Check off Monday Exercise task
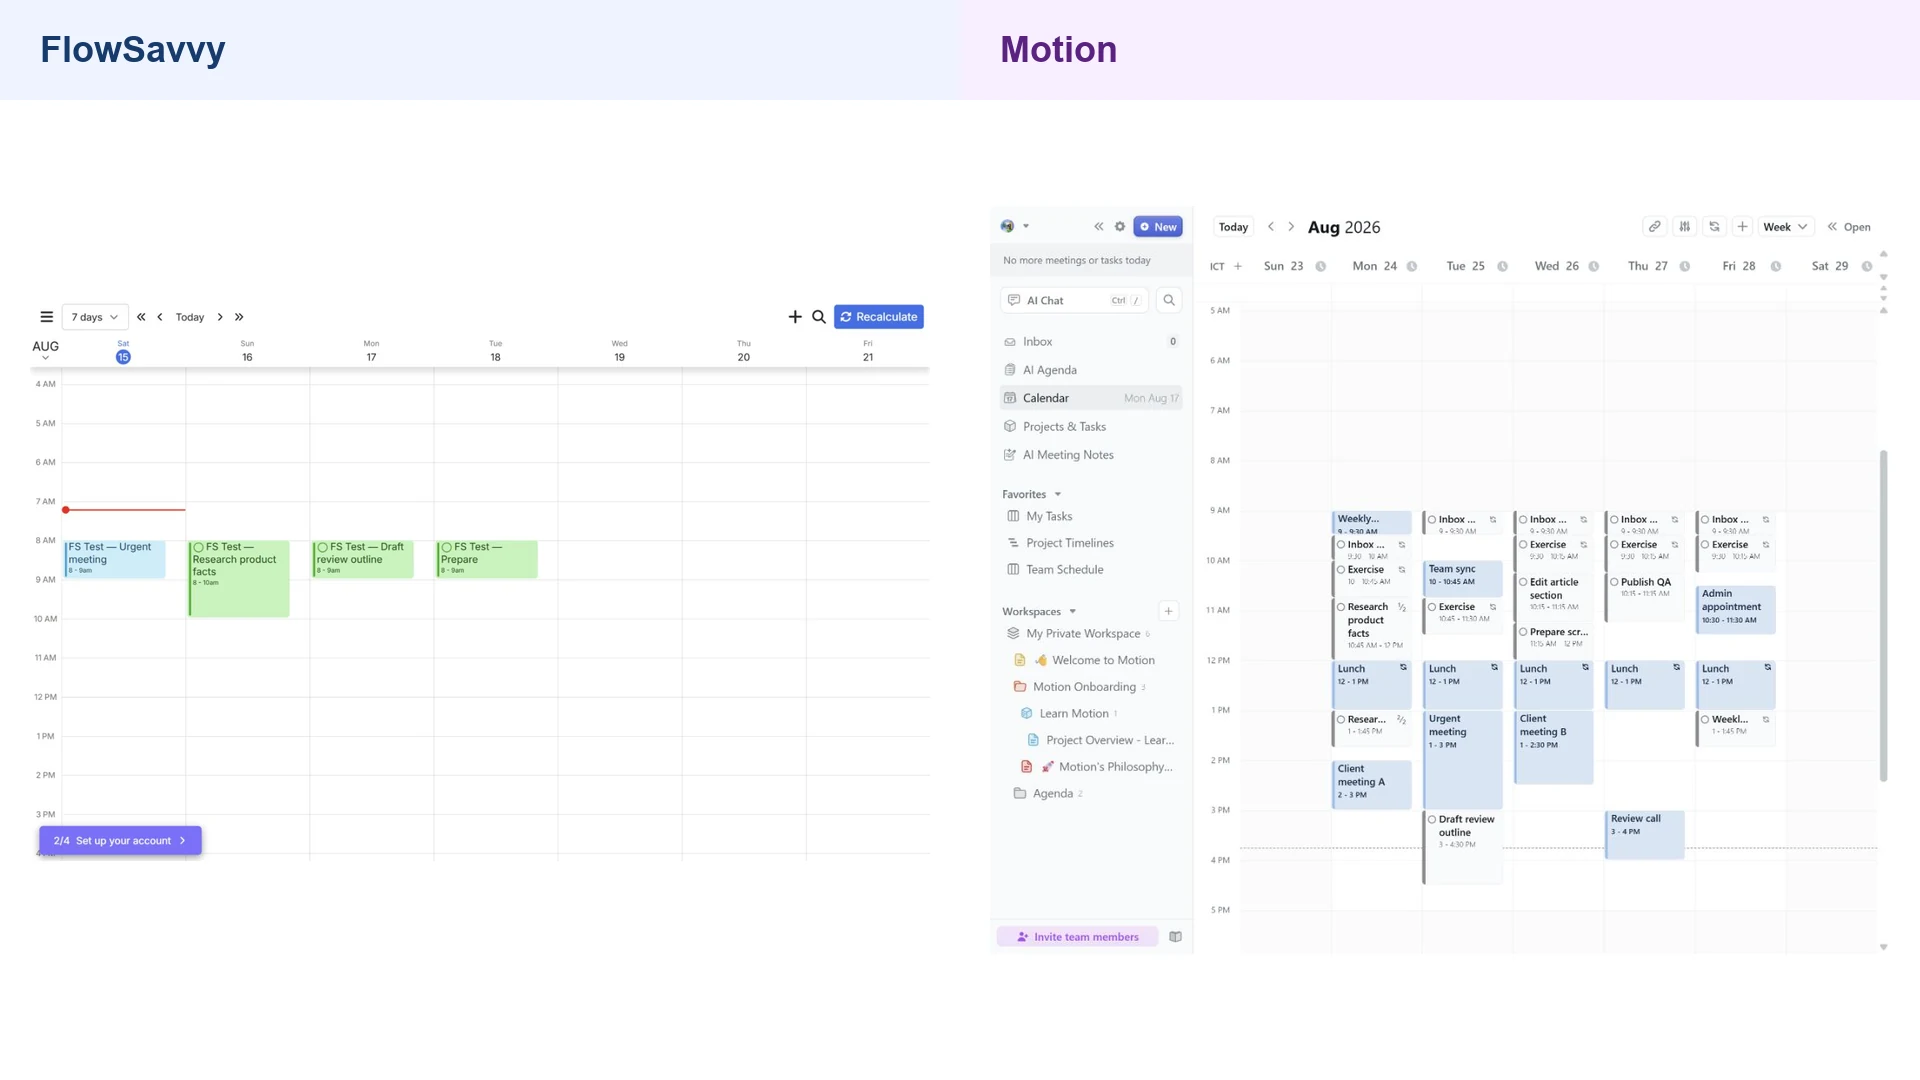 point(1341,570)
